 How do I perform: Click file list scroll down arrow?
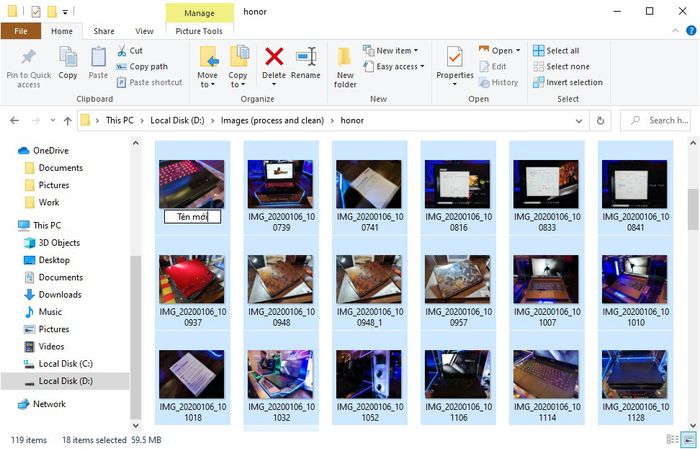point(693,425)
